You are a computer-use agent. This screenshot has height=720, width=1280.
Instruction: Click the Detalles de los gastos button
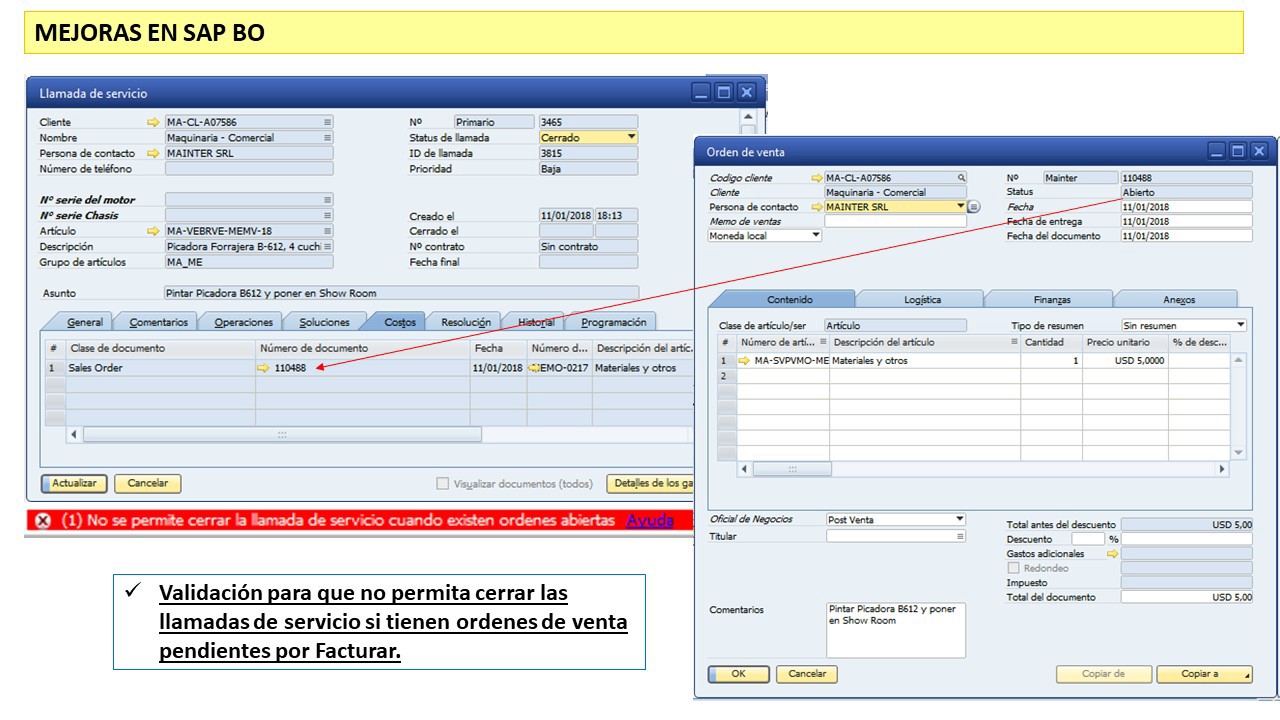point(650,483)
